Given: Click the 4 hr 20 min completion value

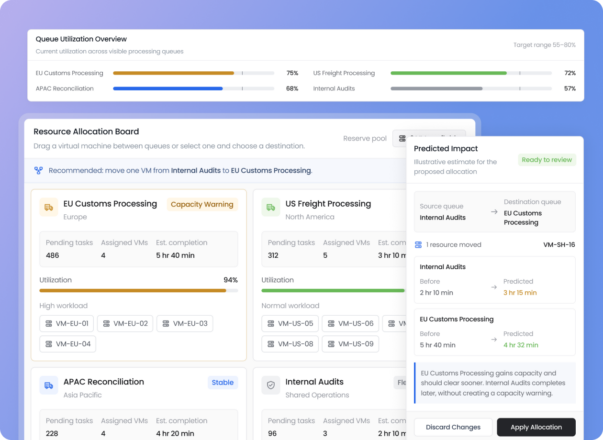Looking at the screenshot, I should coord(175,433).
